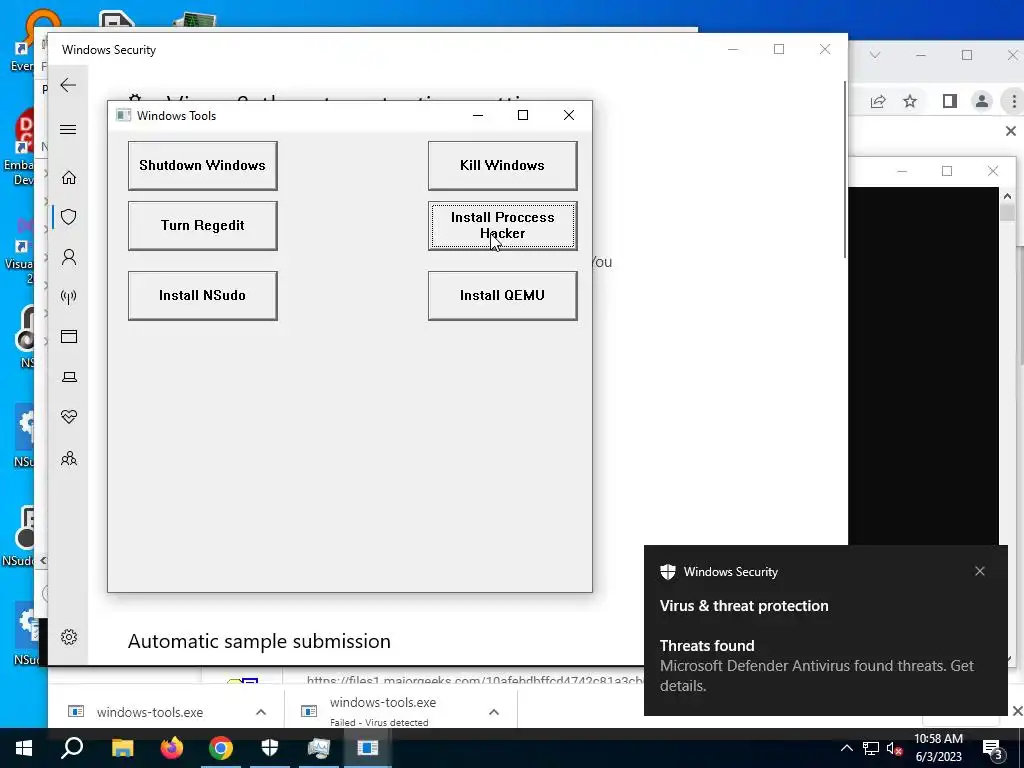Click Failed - Virus detected download item

383,712
